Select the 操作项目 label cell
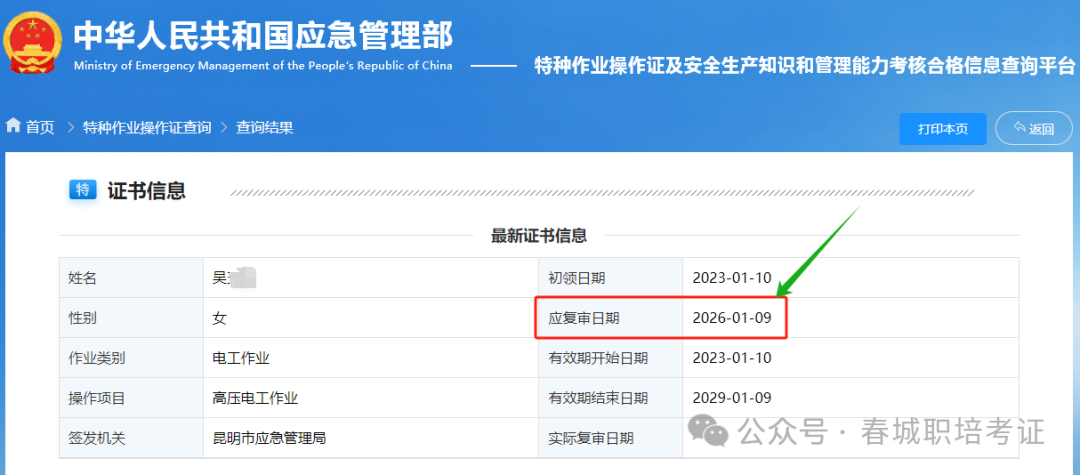 point(131,398)
